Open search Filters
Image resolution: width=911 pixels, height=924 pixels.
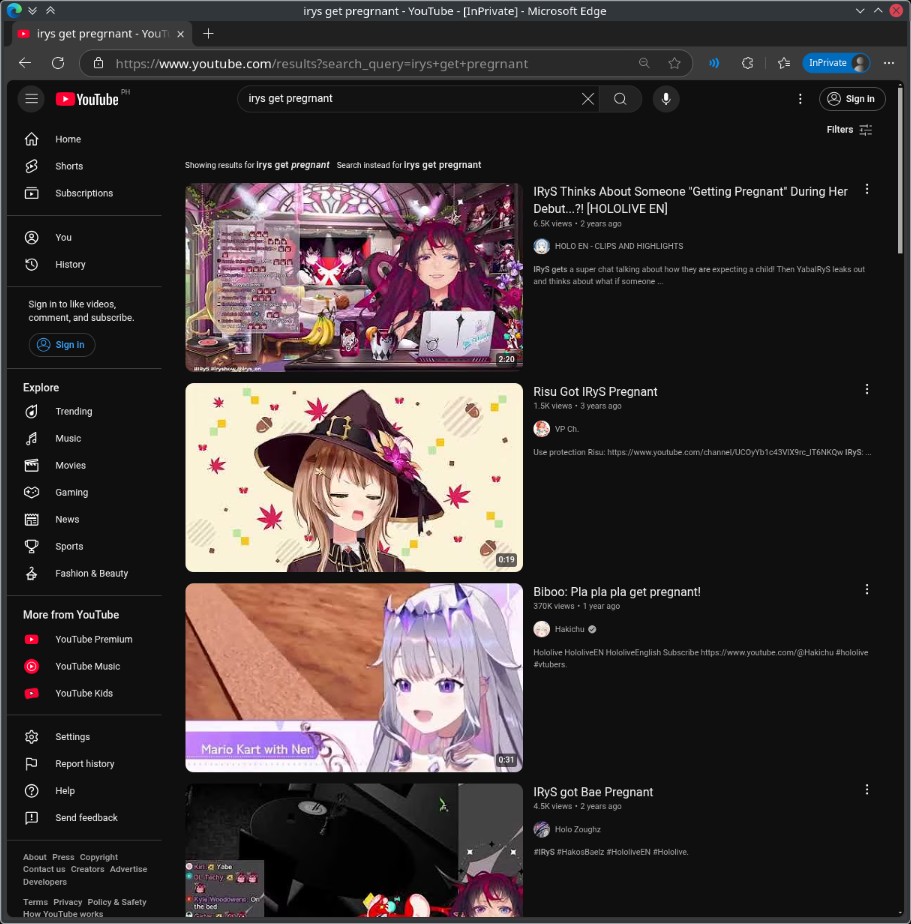pos(849,130)
